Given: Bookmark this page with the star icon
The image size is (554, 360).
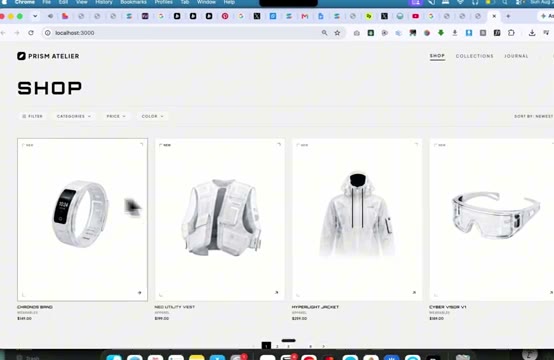Looking at the screenshot, I should coord(337,33).
